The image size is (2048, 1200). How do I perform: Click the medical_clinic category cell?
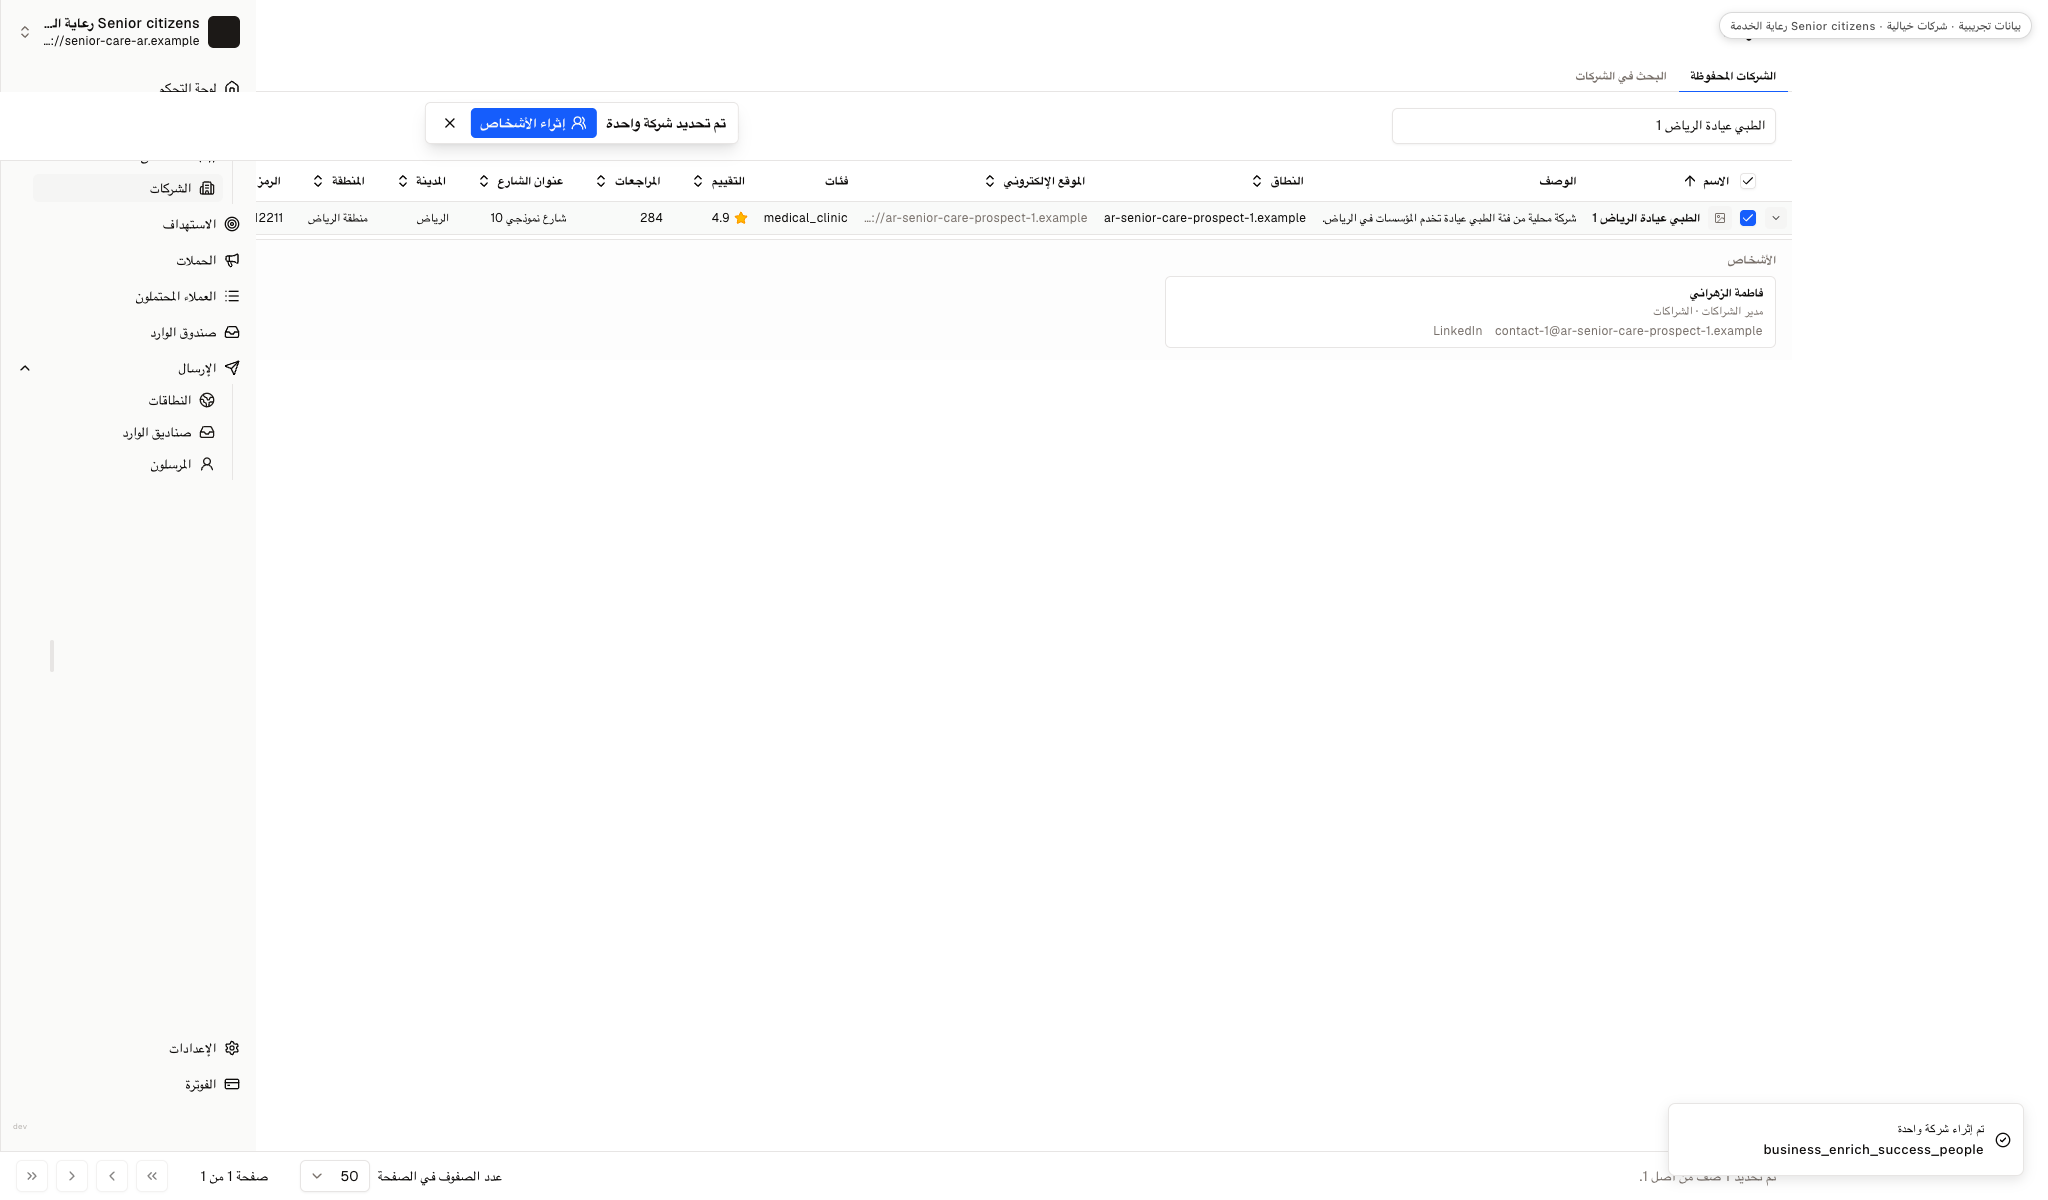[x=805, y=218]
